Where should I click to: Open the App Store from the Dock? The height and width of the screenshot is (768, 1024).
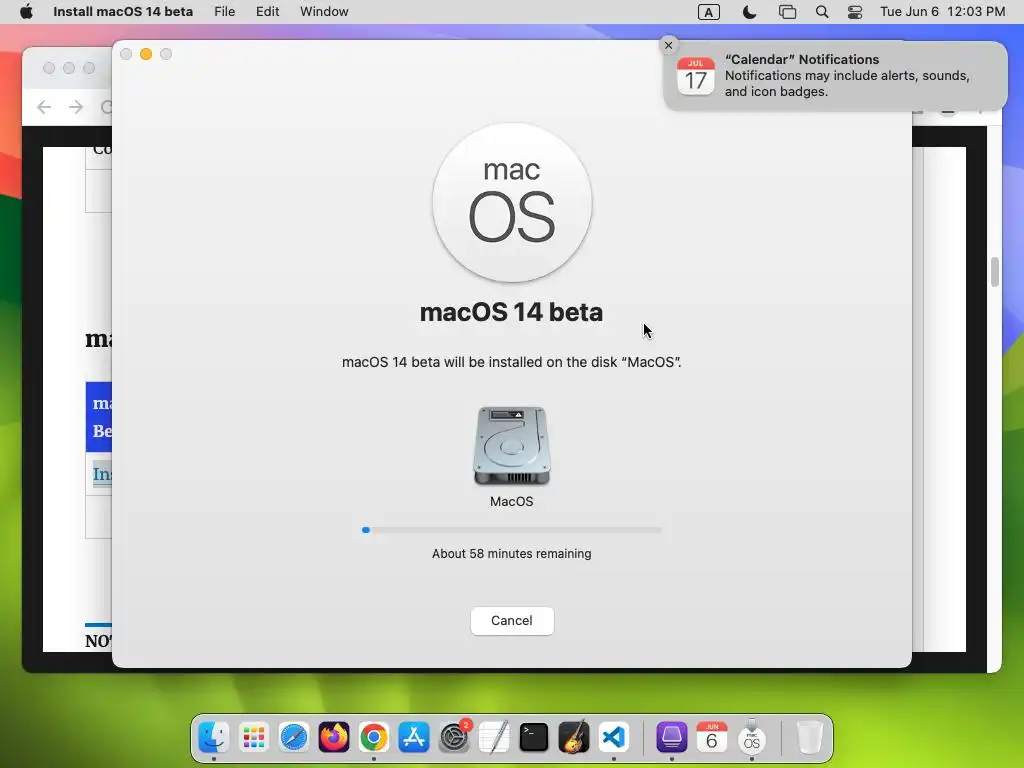coord(414,737)
